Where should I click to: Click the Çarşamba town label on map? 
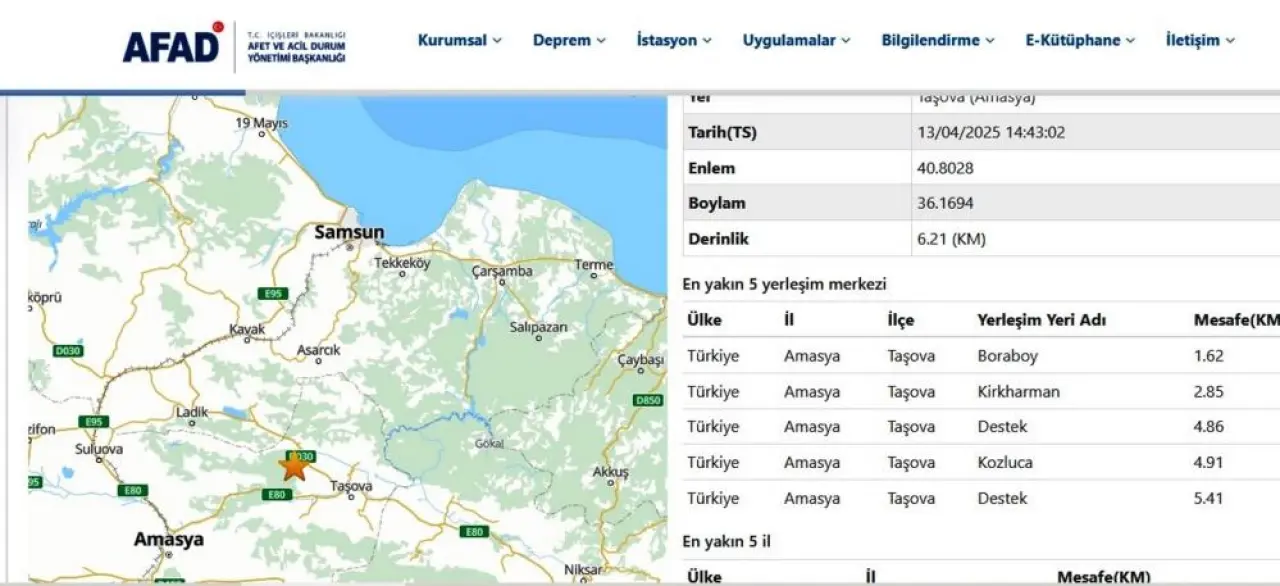502,271
